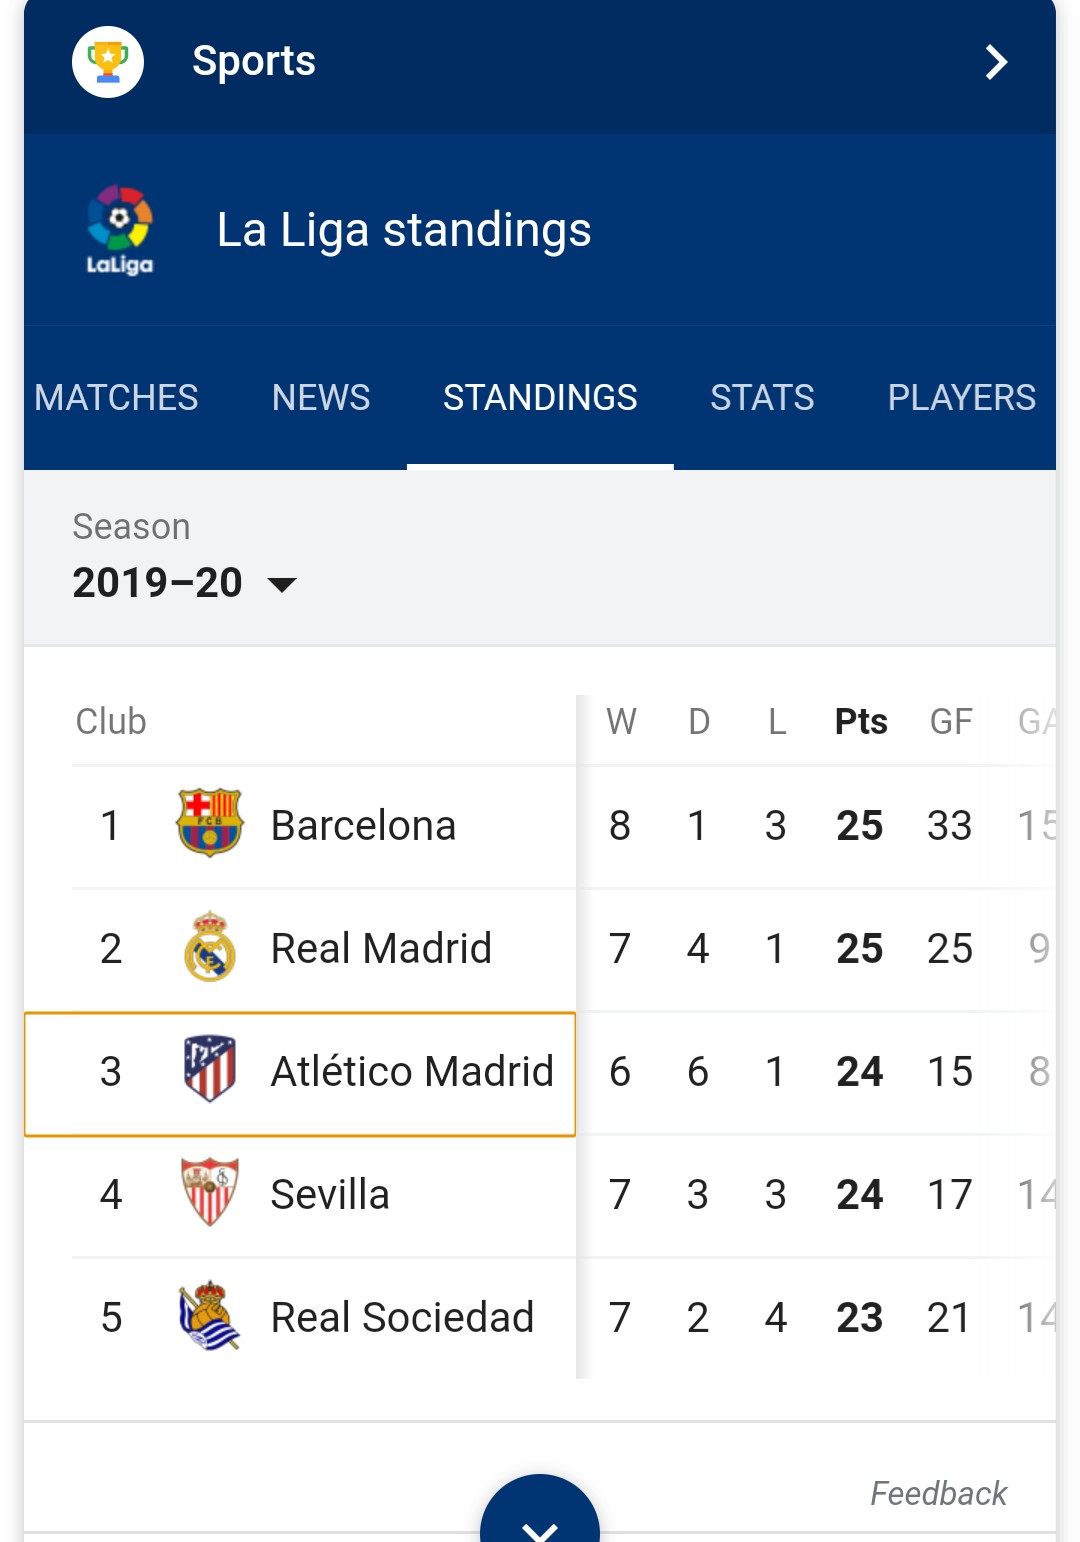Open the Barcelona team name
This screenshot has width=1080, height=1542.
363,826
